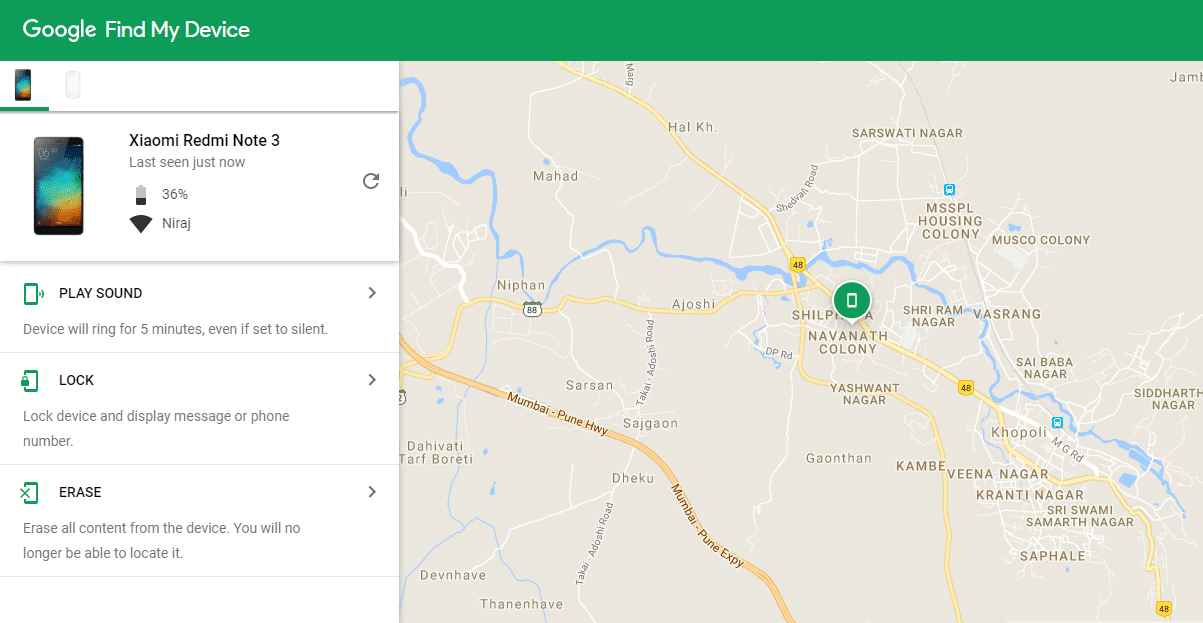Choose LOCK action
Viewport: 1203px width, 623px height.
coord(77,380)
